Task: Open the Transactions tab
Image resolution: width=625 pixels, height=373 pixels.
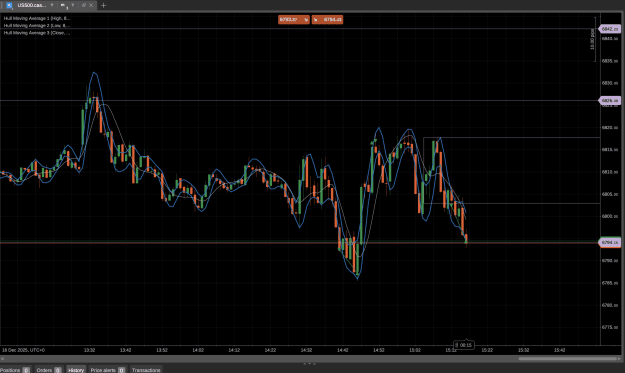Action: click(x=146, y=370)
